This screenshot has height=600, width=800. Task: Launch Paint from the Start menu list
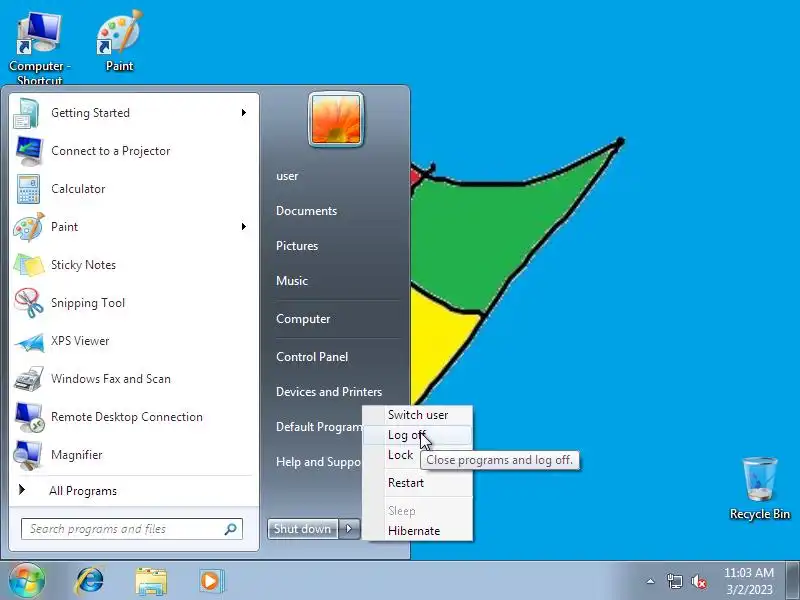tap(134, 227)
